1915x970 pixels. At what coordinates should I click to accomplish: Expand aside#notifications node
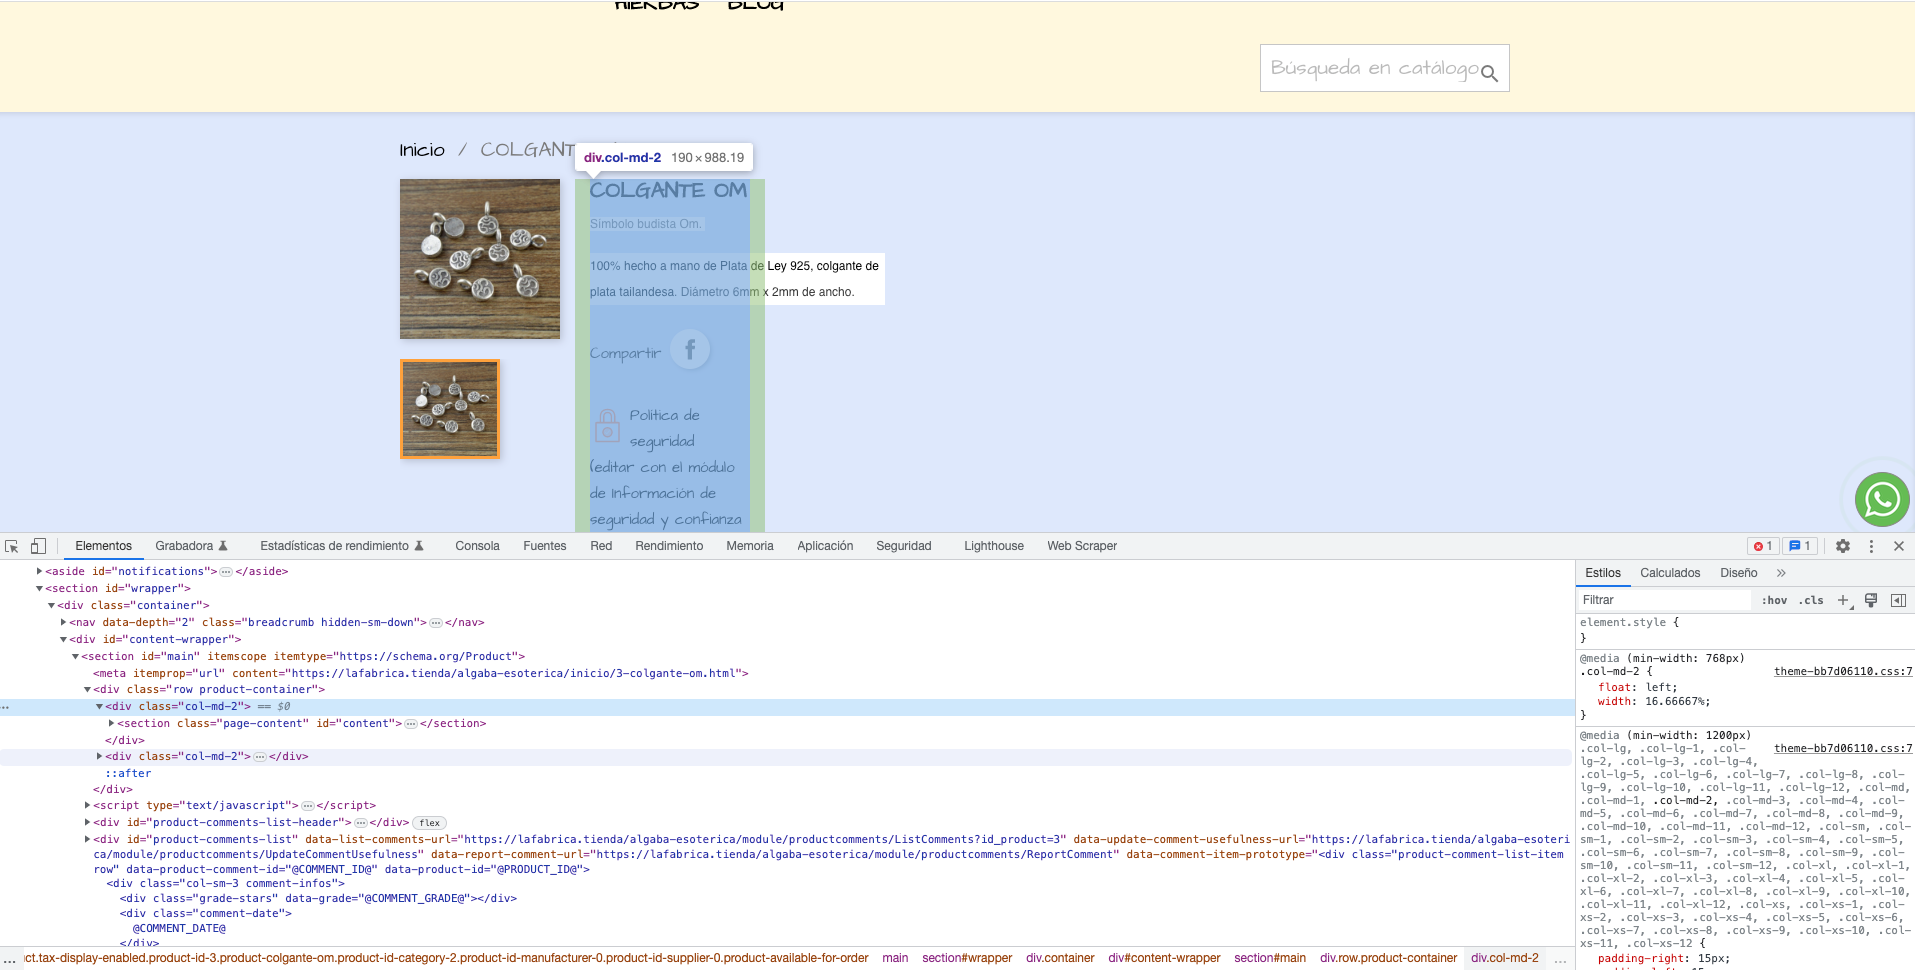[x=39, y=571]
